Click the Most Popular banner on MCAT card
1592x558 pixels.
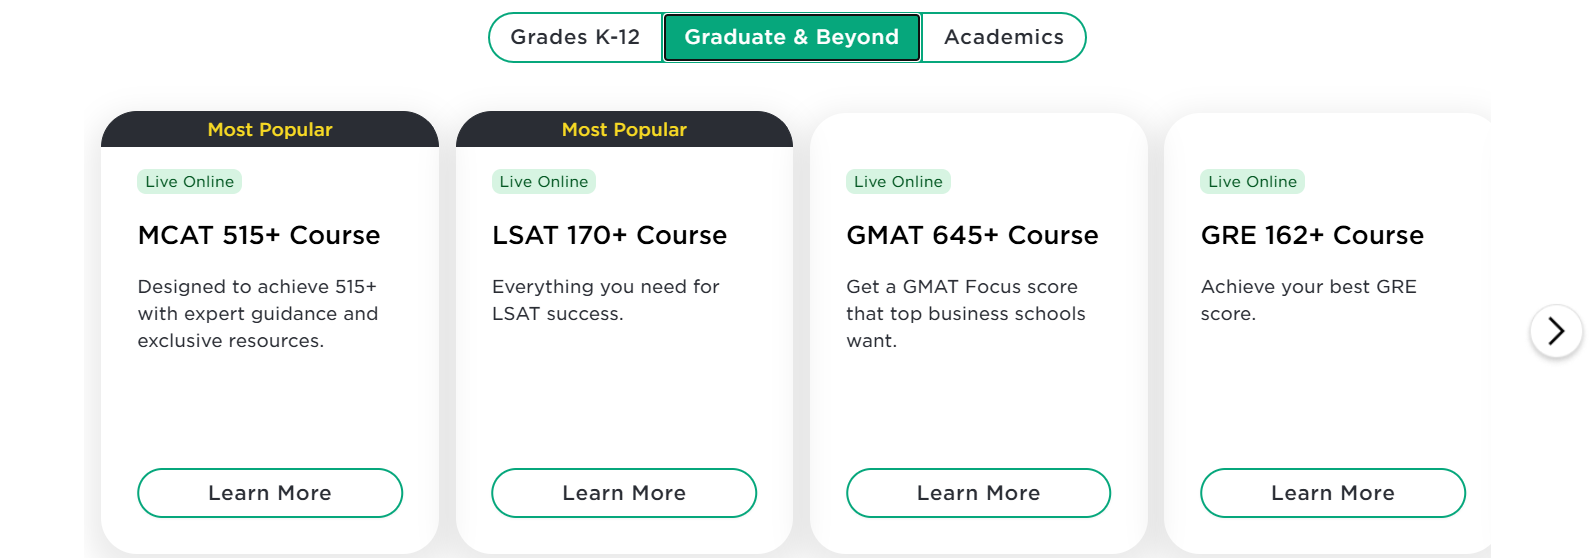pos(270,130)
